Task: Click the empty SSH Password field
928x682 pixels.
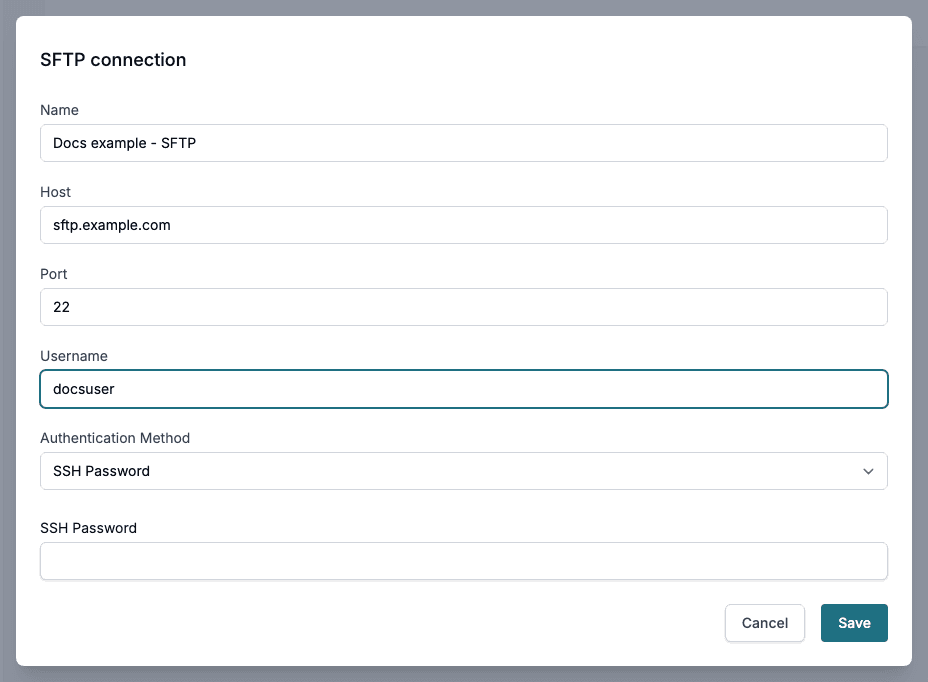Action: (463, 561)
